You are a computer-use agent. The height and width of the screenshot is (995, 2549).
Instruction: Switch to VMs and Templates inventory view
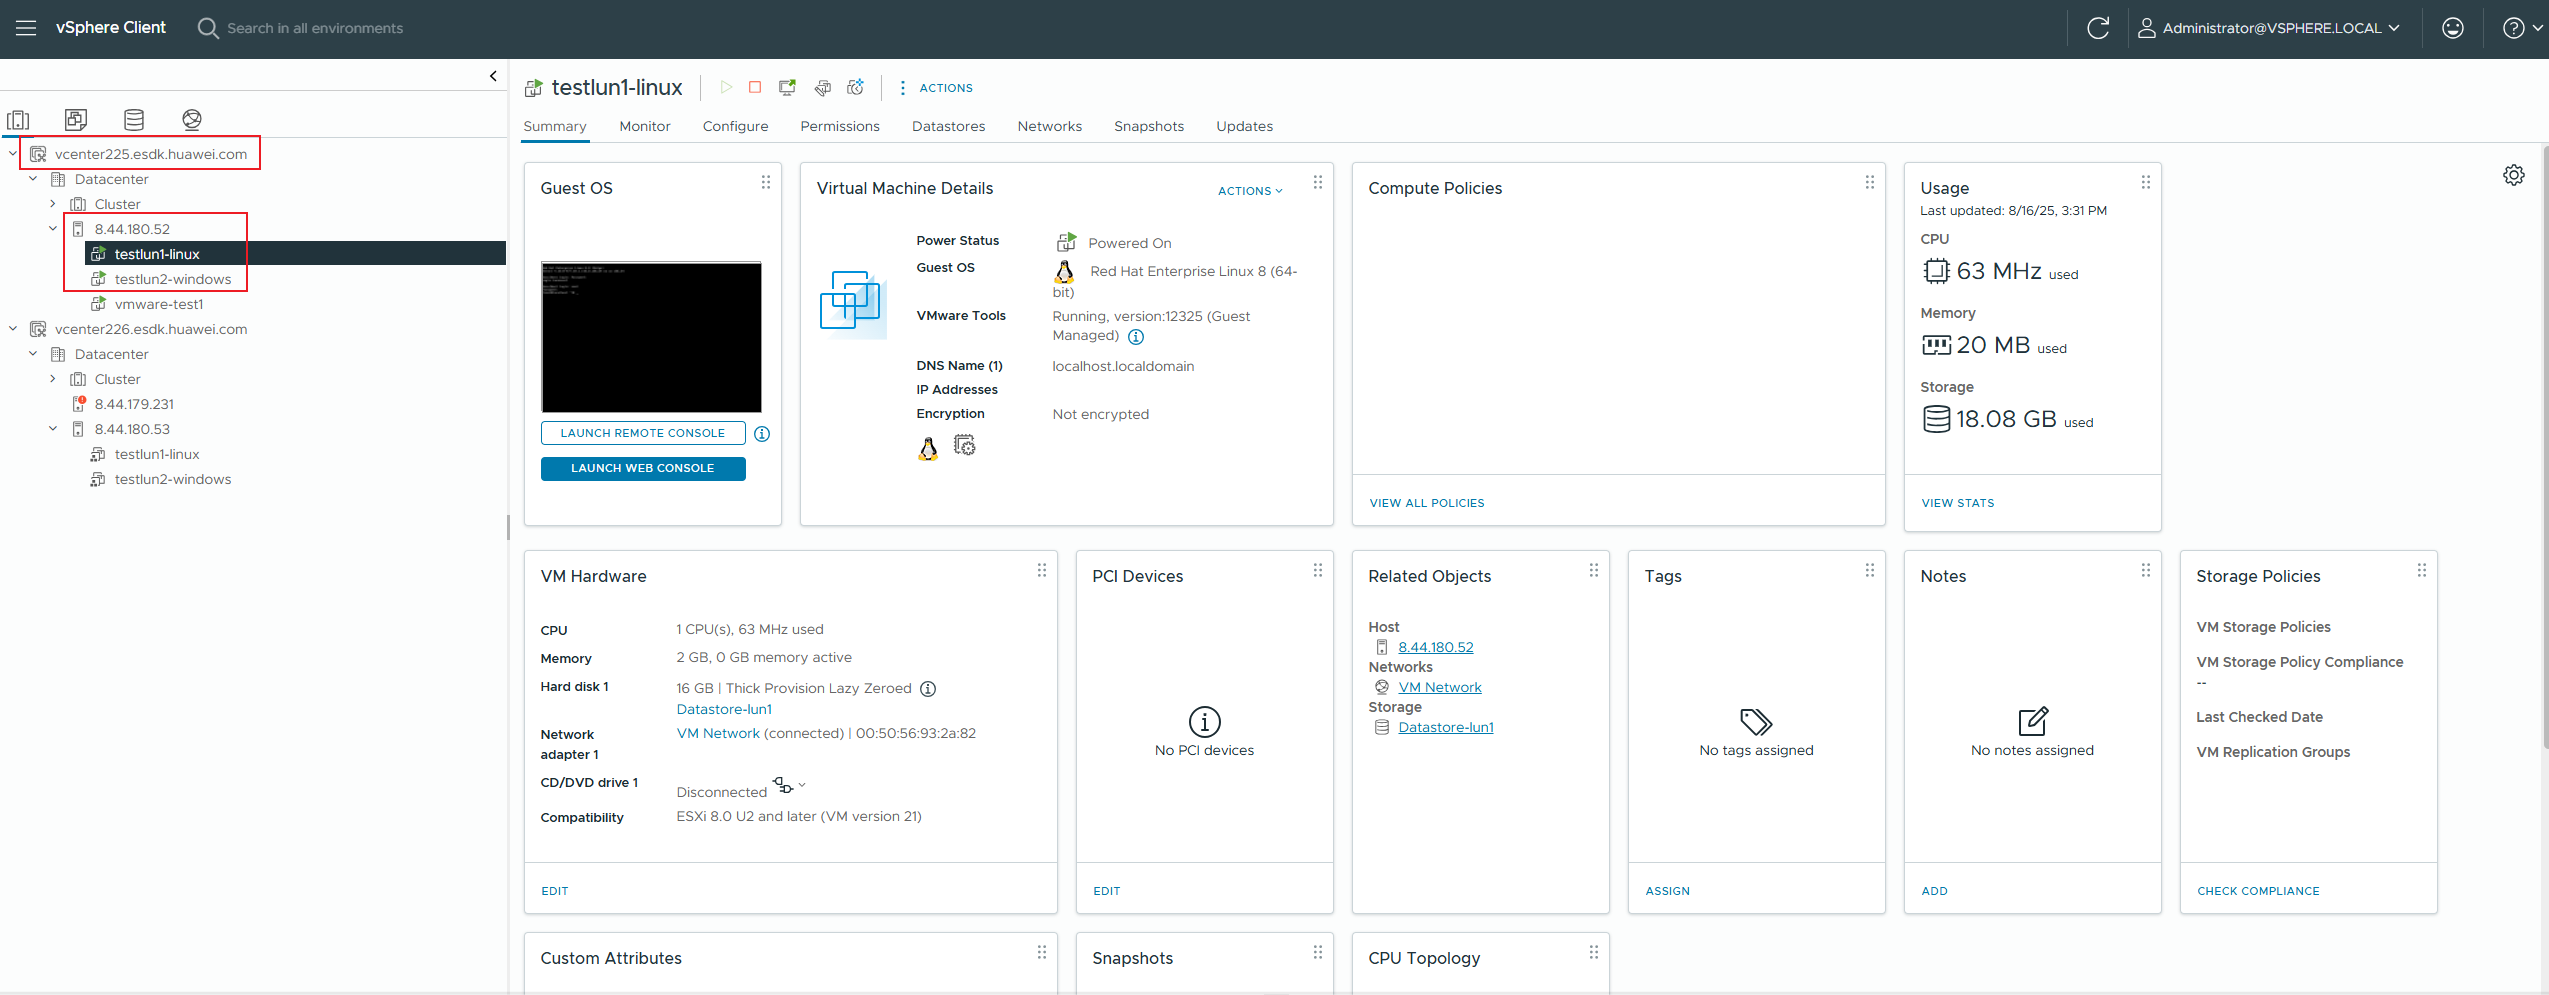click(76, 120)
